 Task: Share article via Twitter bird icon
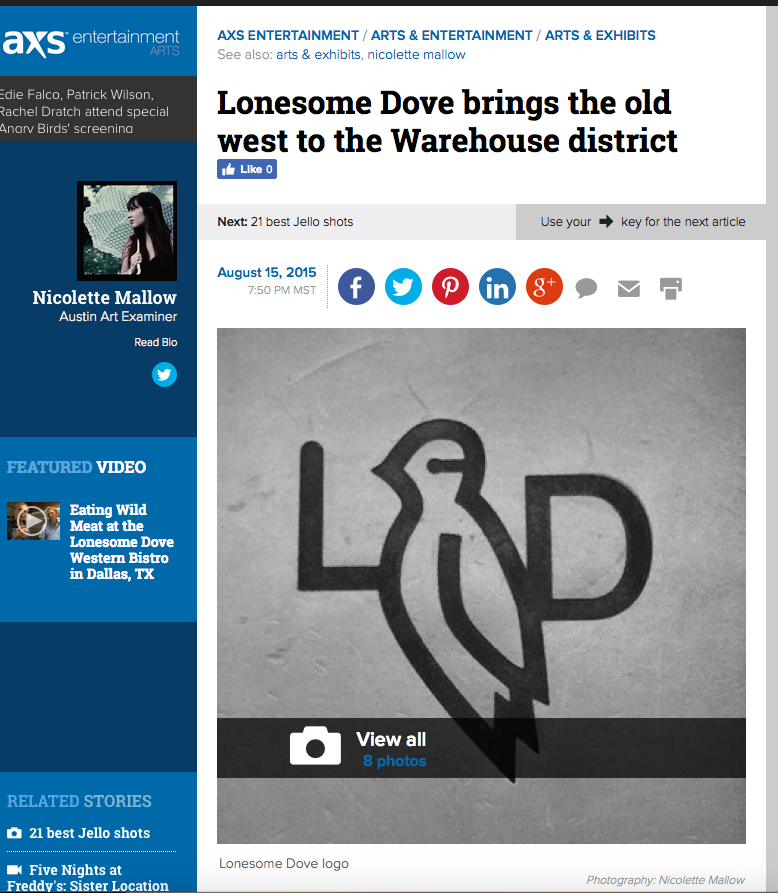pos(403,286)
